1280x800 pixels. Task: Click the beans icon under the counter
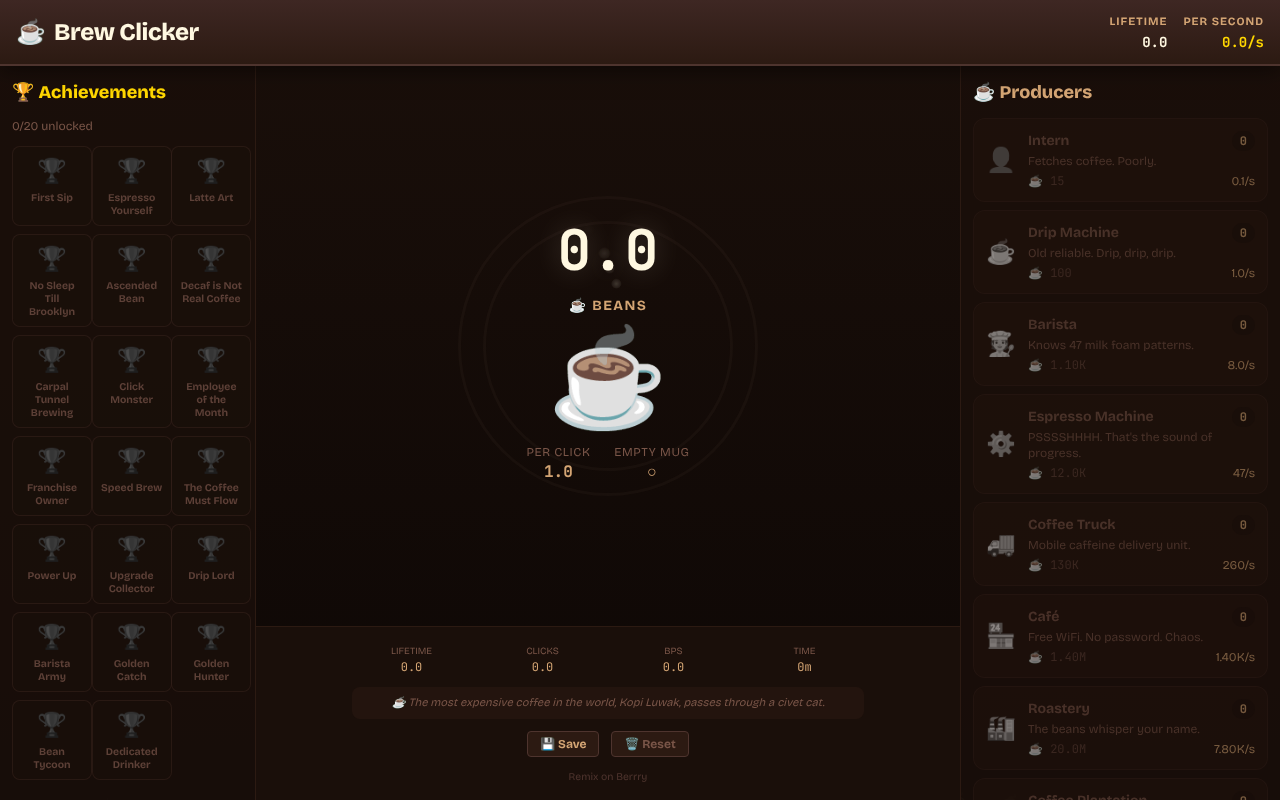(577, 305)
